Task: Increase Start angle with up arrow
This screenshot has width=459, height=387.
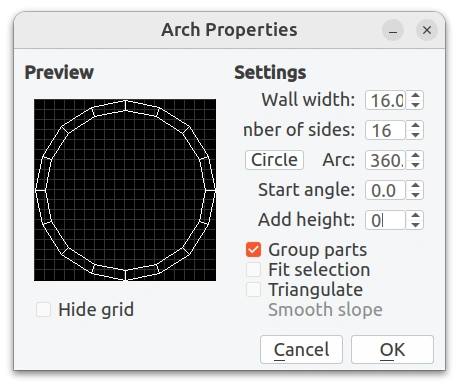Action: (x=415, y=186)
